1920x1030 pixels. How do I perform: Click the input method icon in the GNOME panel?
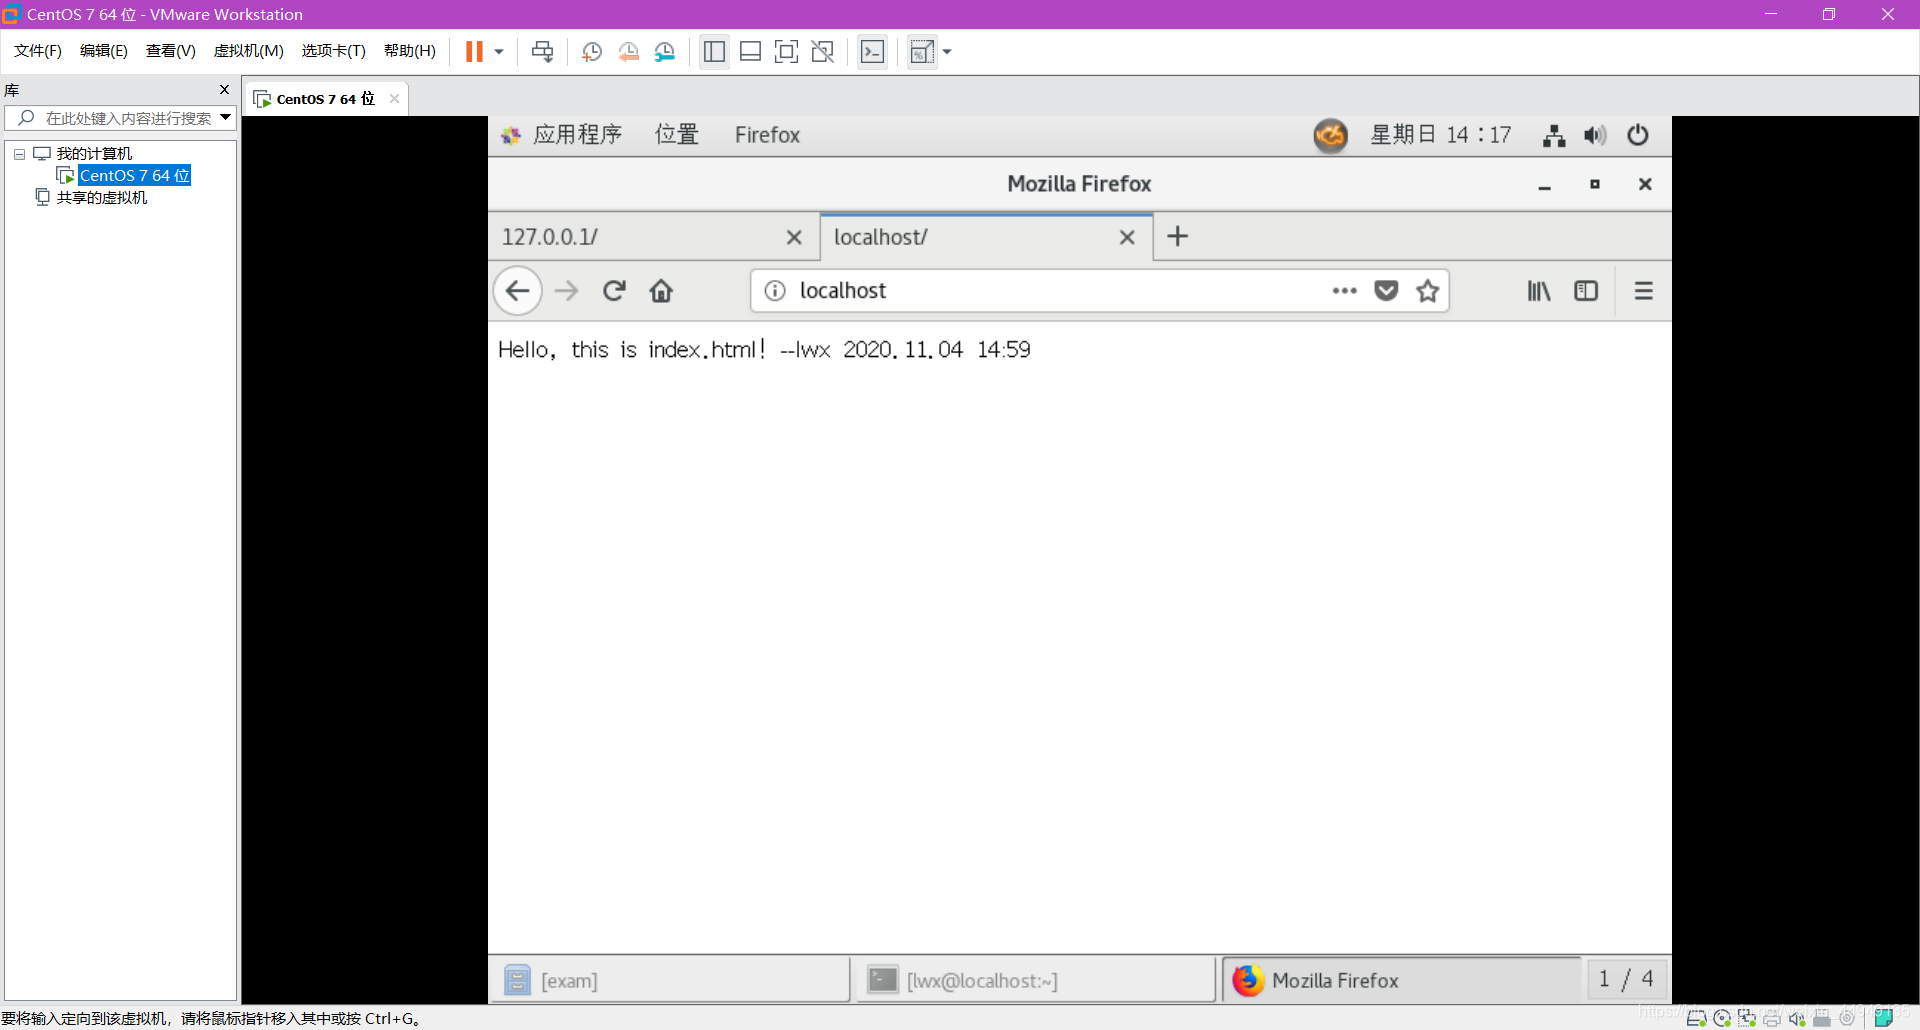[x=1331, y=135]
